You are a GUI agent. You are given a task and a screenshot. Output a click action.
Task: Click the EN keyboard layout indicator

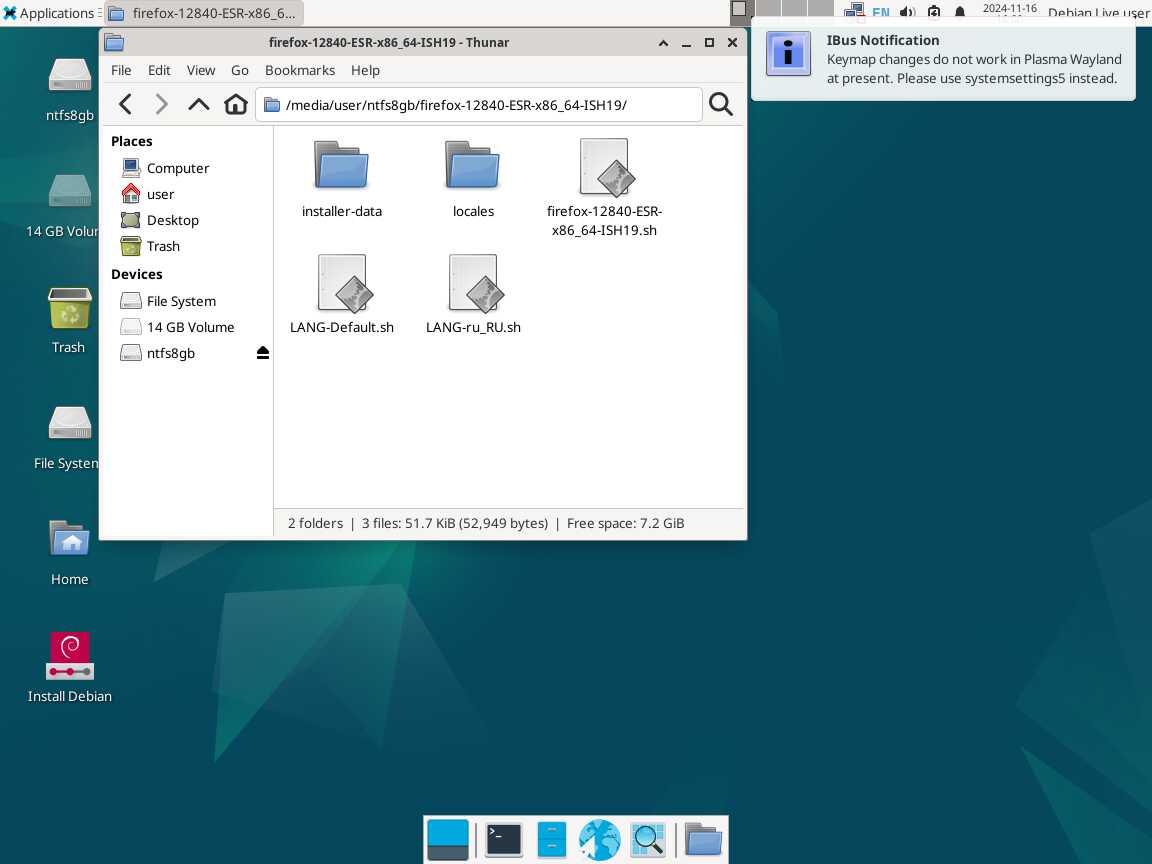pyautogui.click(x=881, y=12)
